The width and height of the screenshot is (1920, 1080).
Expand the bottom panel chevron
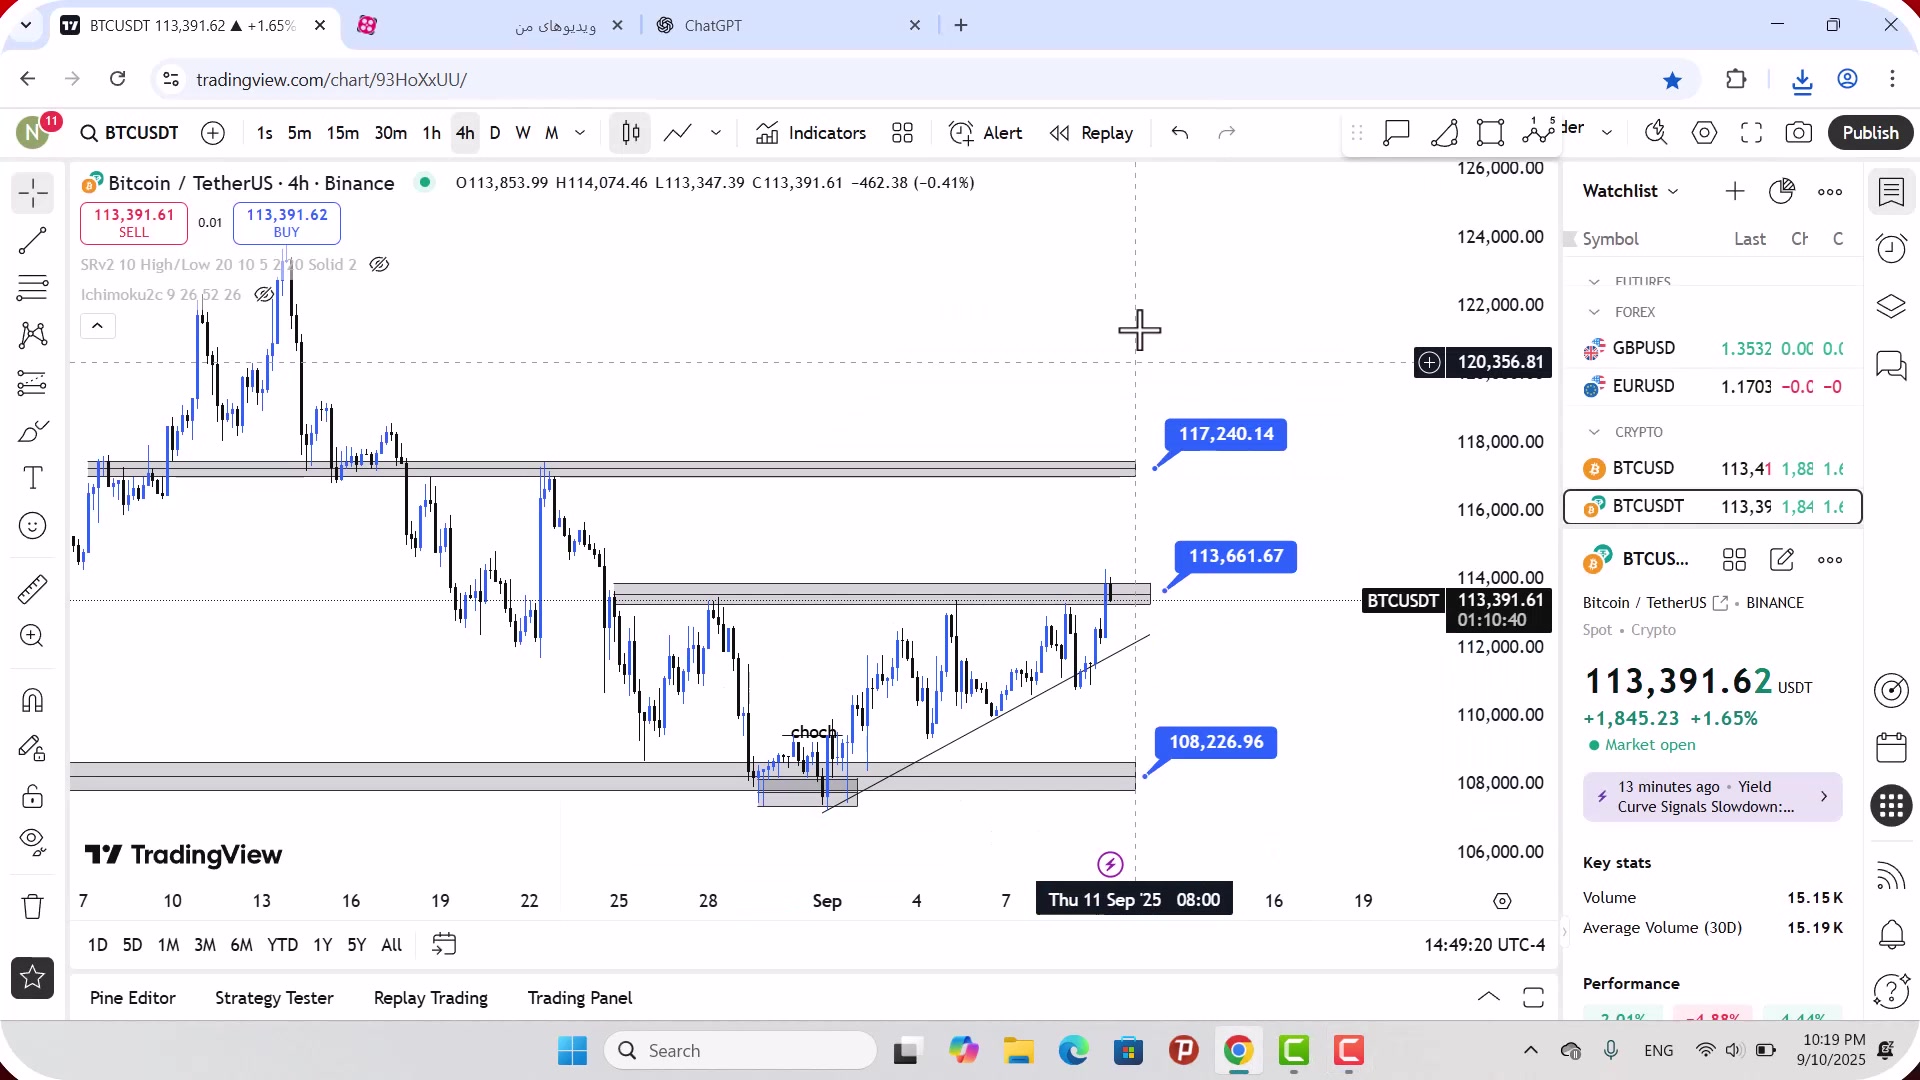coord(1489,997)
